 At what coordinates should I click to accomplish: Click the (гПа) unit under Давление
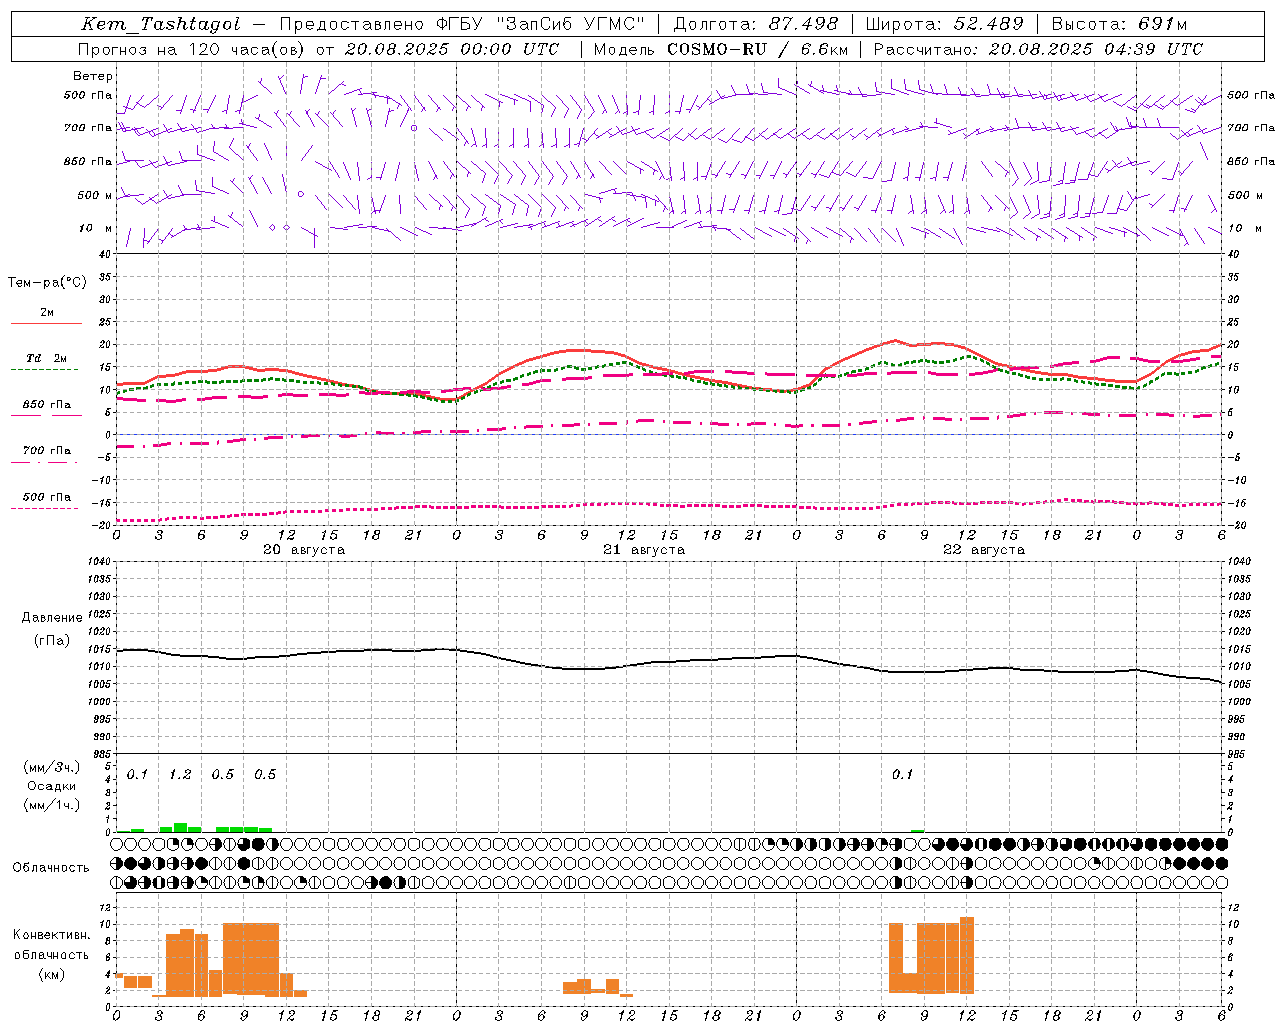52,641
